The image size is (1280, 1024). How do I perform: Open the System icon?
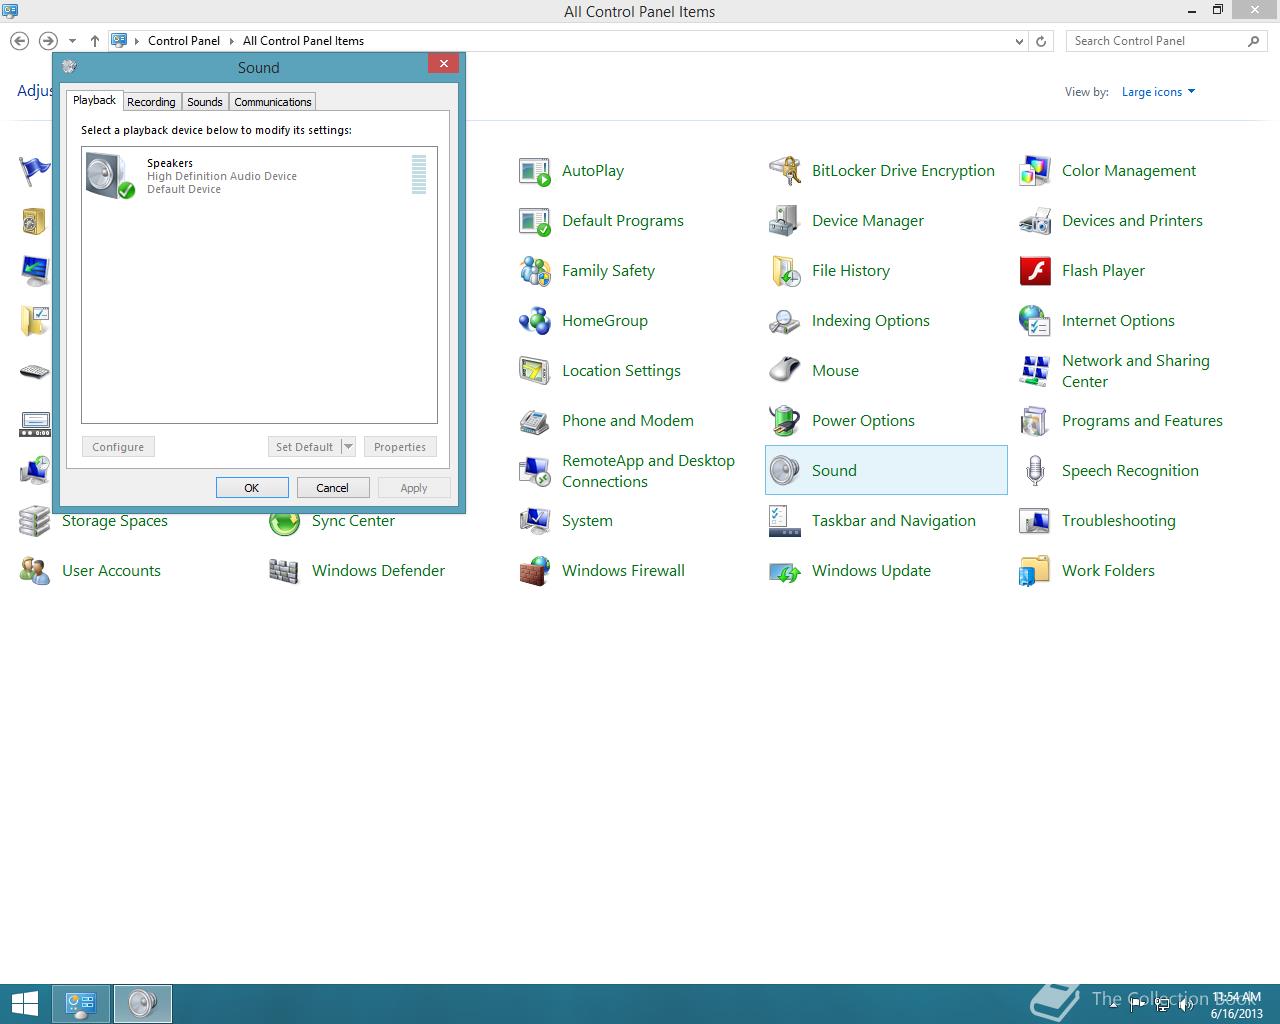tap(535, 521)
